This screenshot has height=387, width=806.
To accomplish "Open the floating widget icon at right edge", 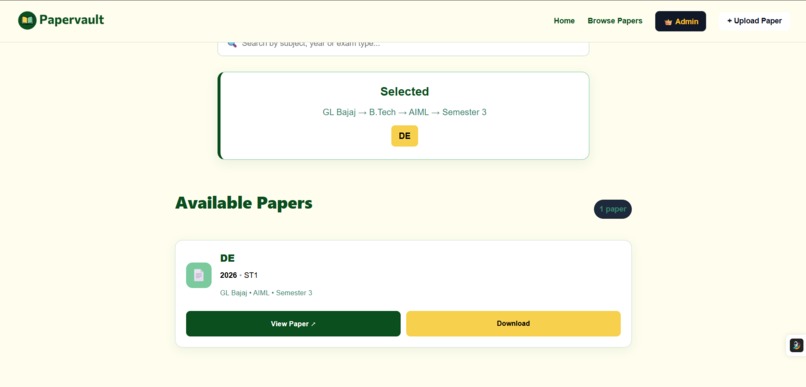I will point(796,345).
